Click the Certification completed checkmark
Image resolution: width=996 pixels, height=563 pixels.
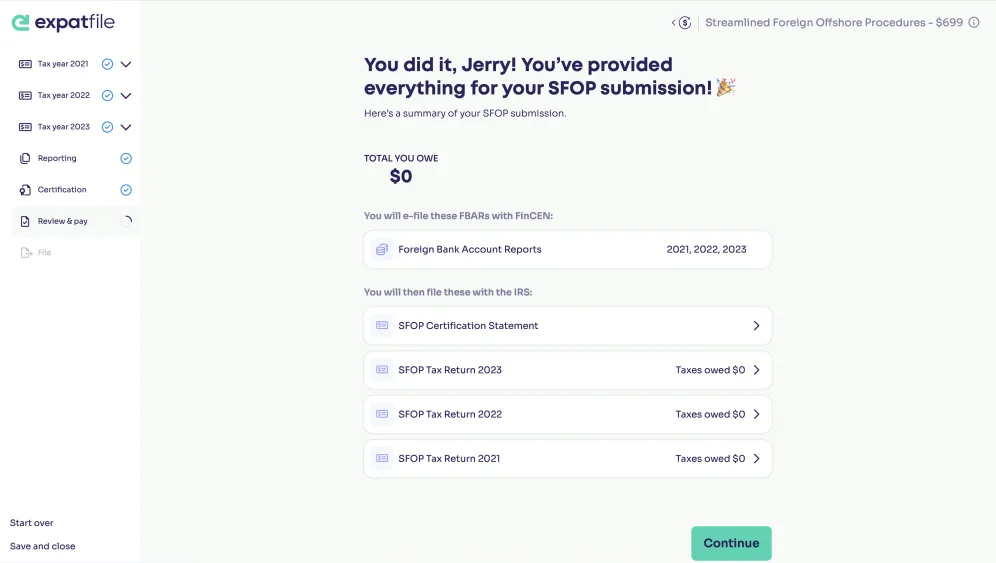click(x=126, y=189)
